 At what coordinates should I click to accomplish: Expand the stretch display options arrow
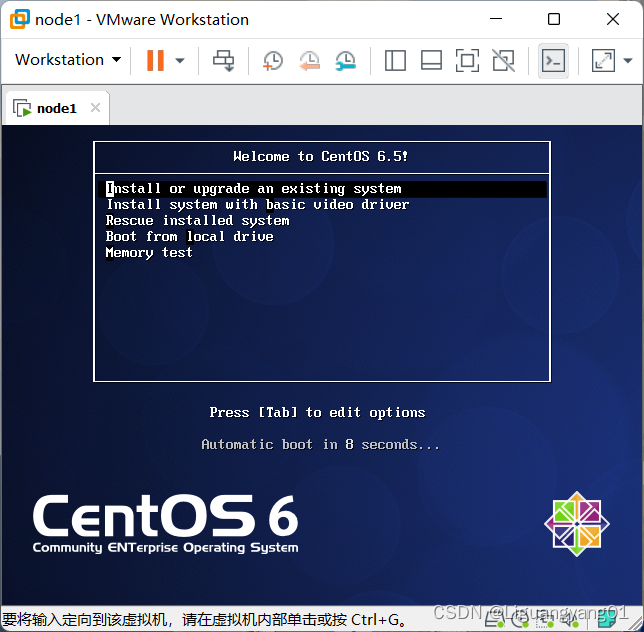click(x=628, y=61)
